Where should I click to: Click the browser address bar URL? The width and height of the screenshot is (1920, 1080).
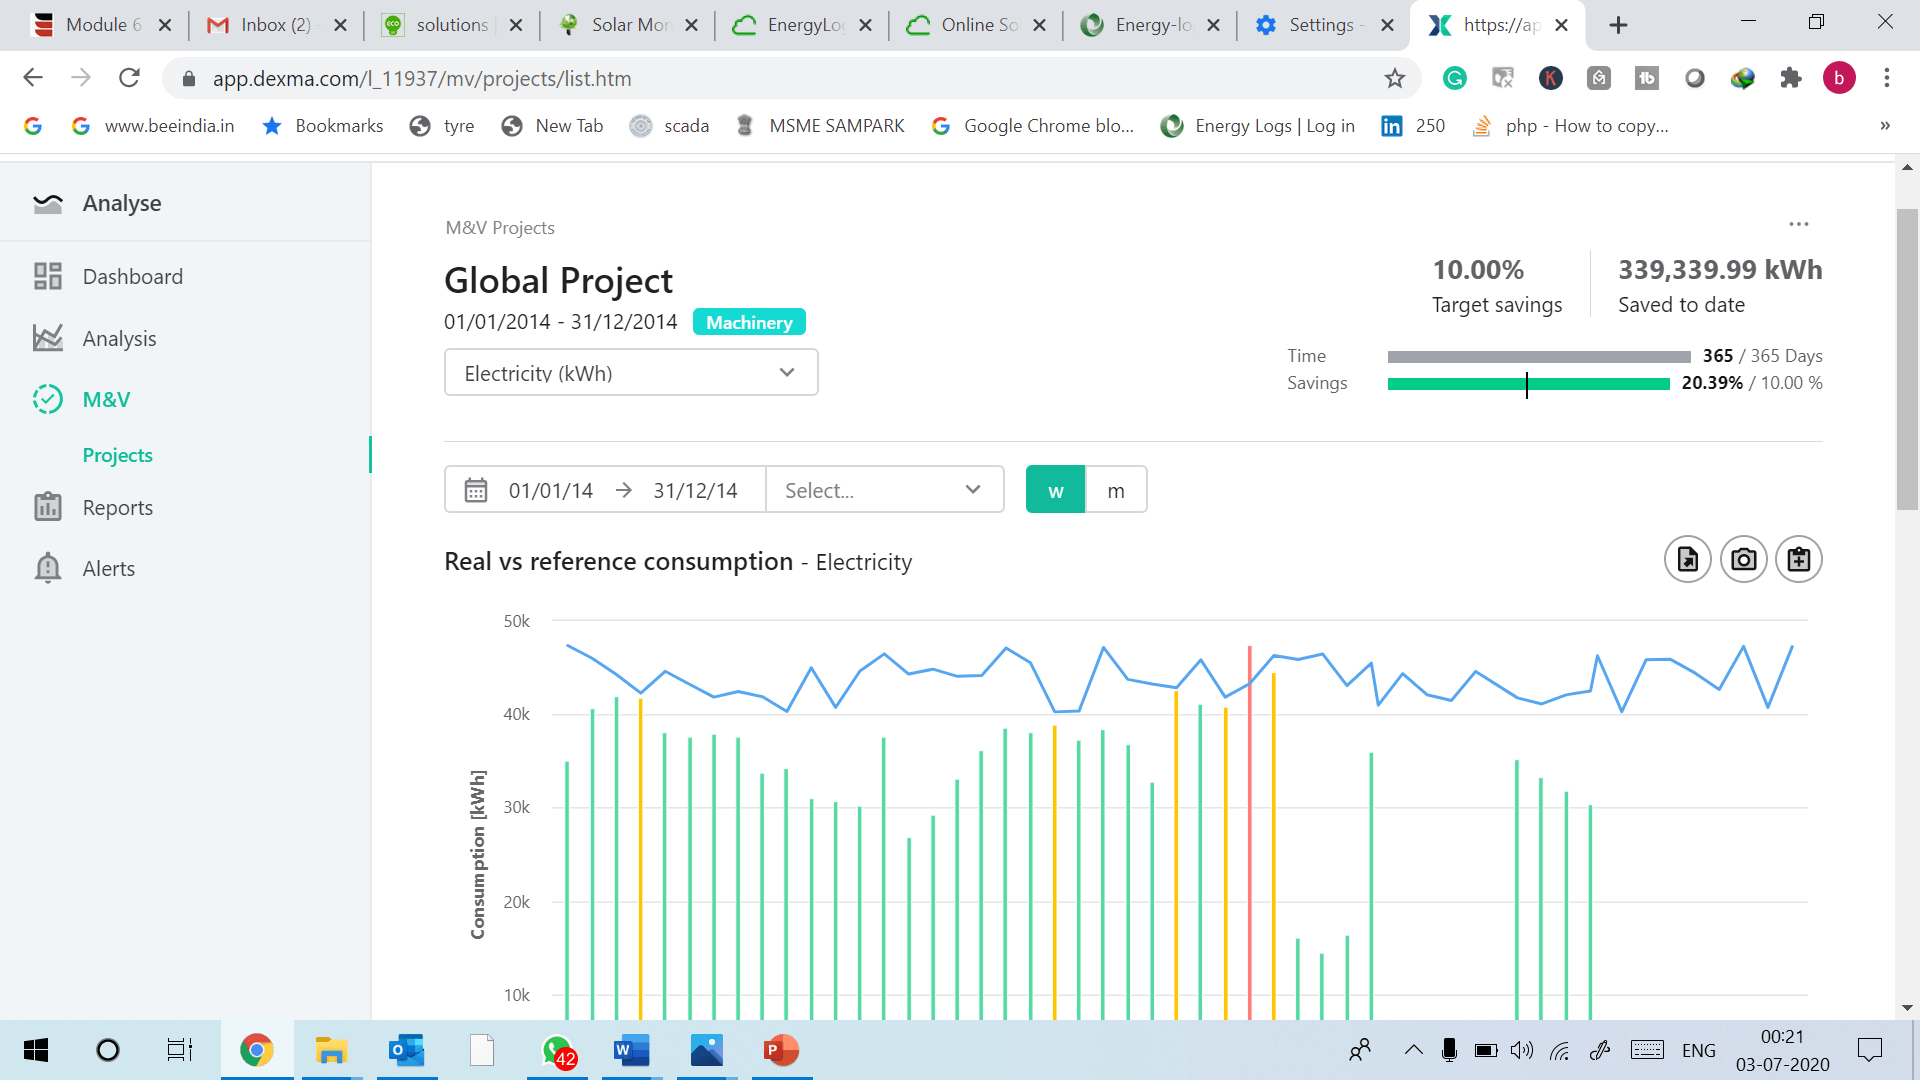click(420, 78)
